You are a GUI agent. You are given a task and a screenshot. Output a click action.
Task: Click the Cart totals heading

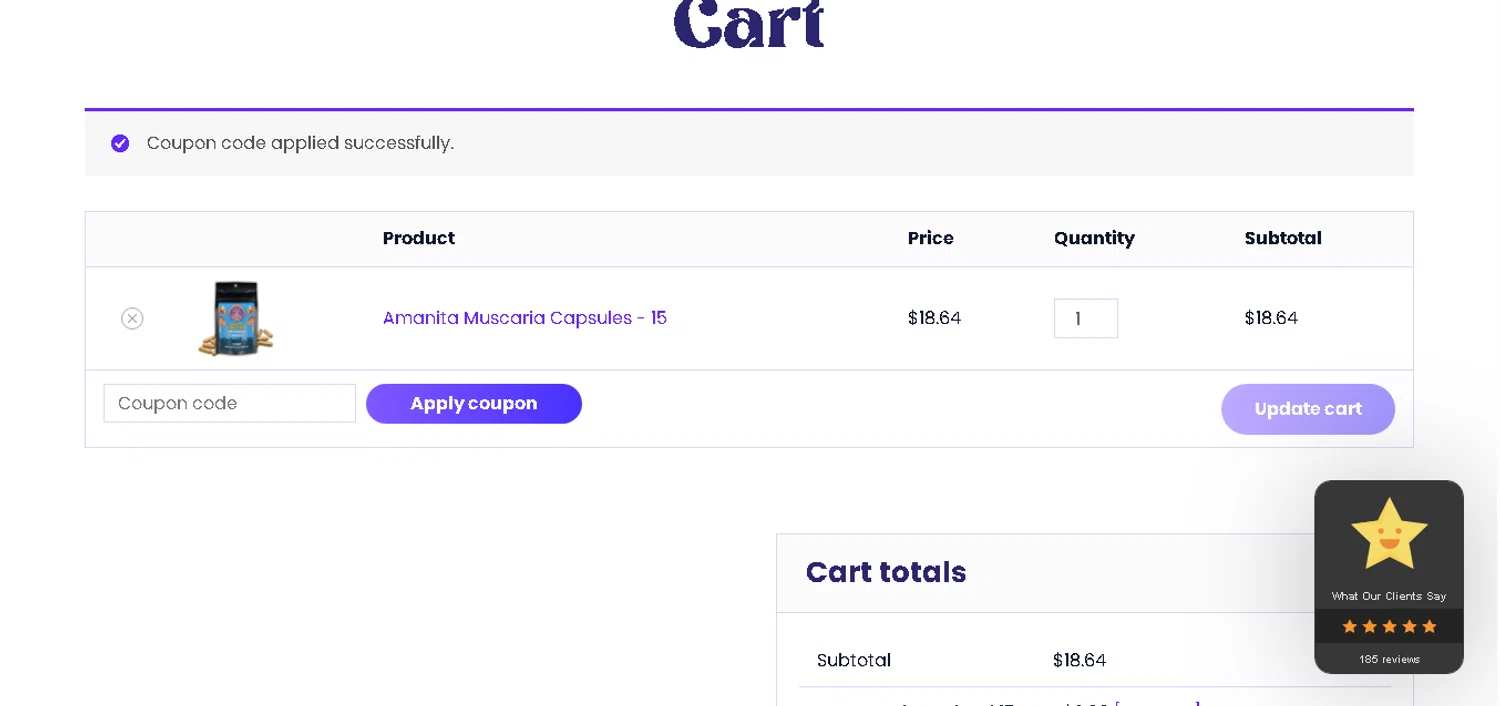coord(885,572)
